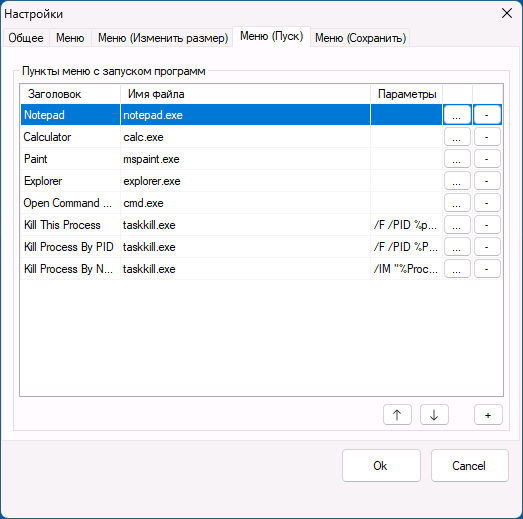Image resolution: width=523 pixels, height=519 pixels.
Task: Click taskkill.exe in Kill Process By PID row
Action: [245, 247]
